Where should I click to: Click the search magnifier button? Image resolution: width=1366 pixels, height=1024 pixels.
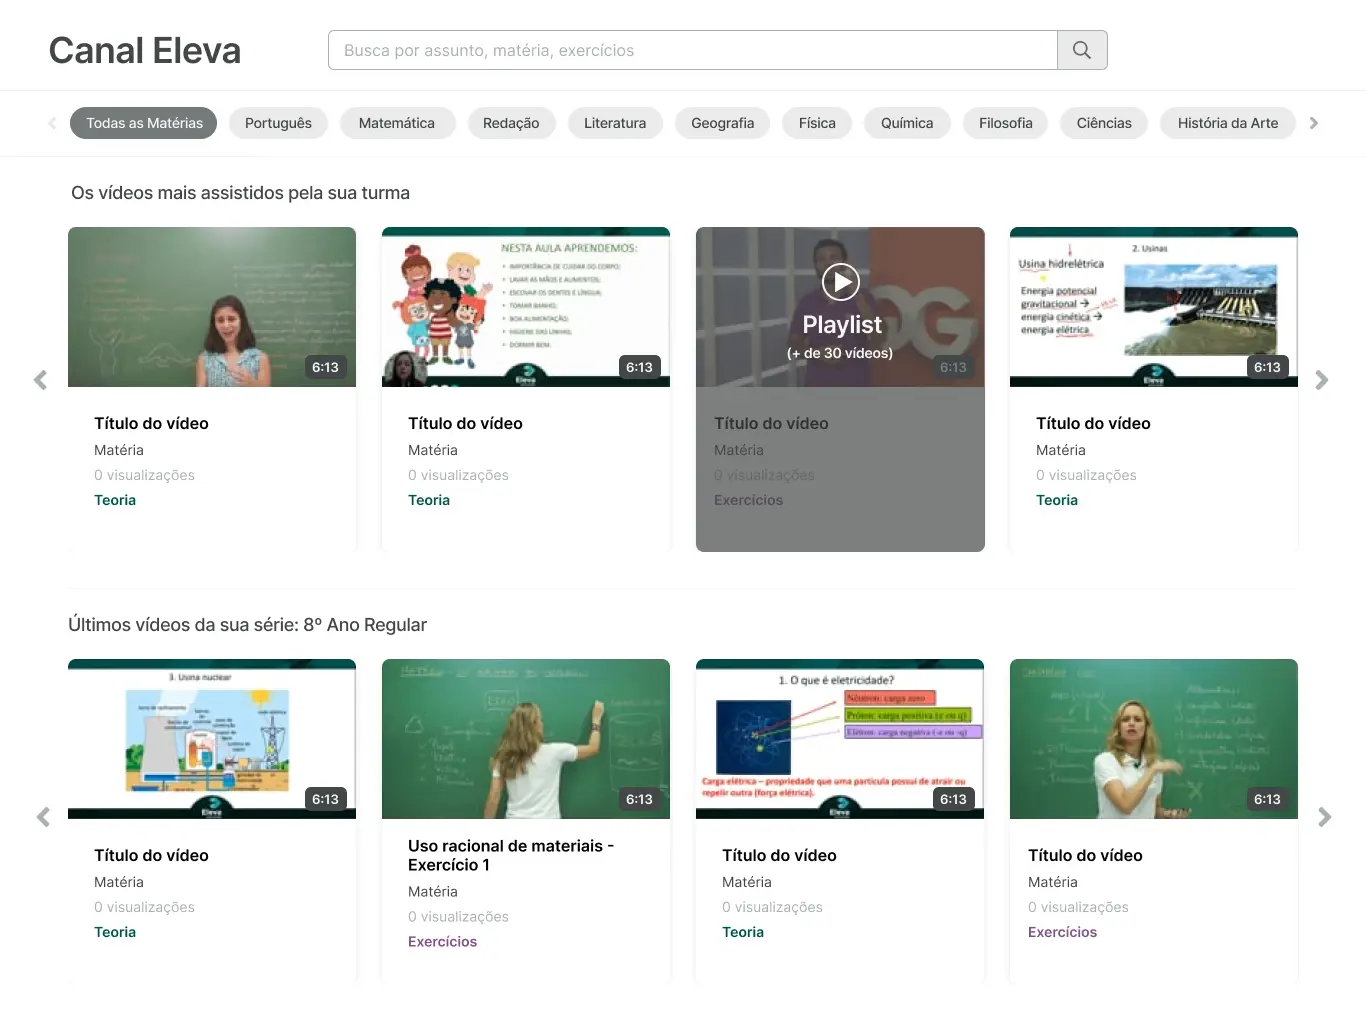pos(1082,50)
